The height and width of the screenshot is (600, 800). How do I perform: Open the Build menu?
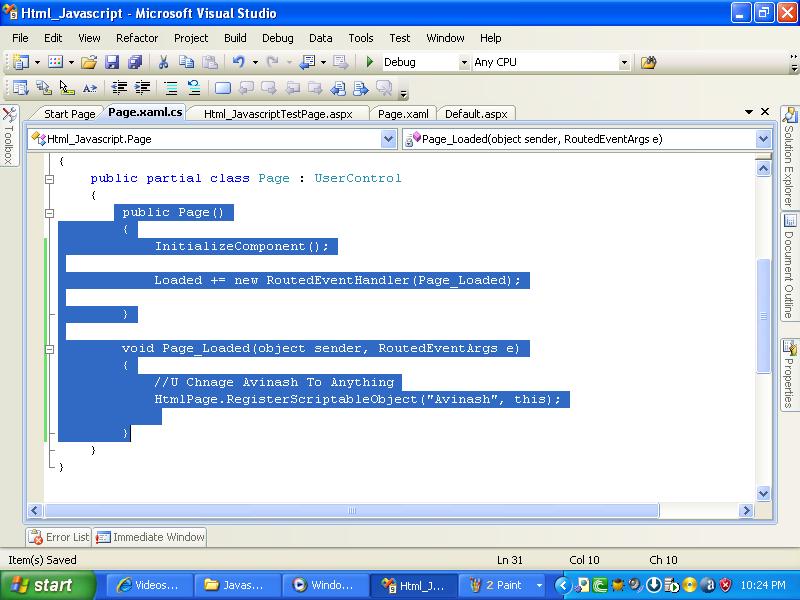coord(235,38)
